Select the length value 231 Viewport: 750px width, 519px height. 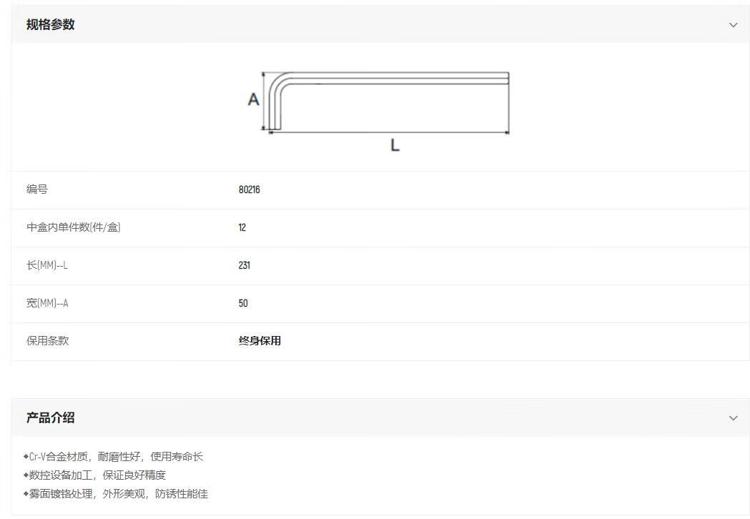244,265
